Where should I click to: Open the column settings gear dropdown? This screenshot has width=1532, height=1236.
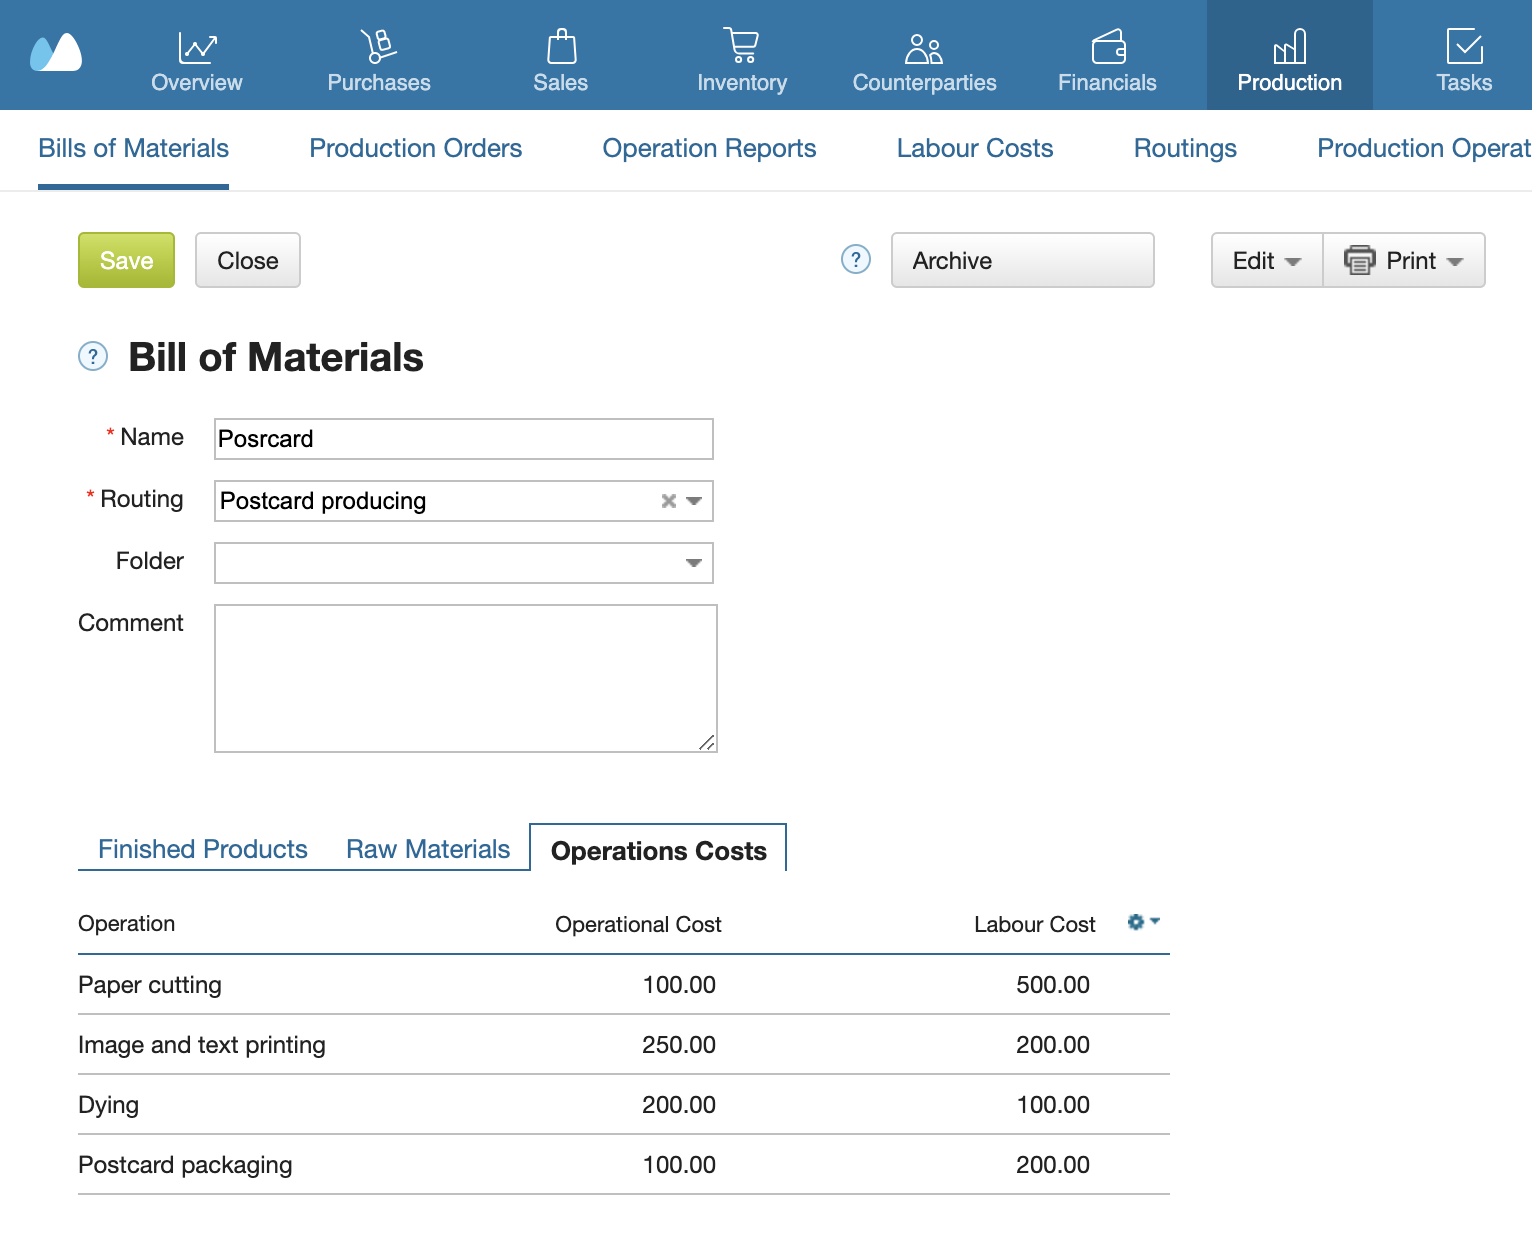pyautogui.click(x=1142, y=922)
